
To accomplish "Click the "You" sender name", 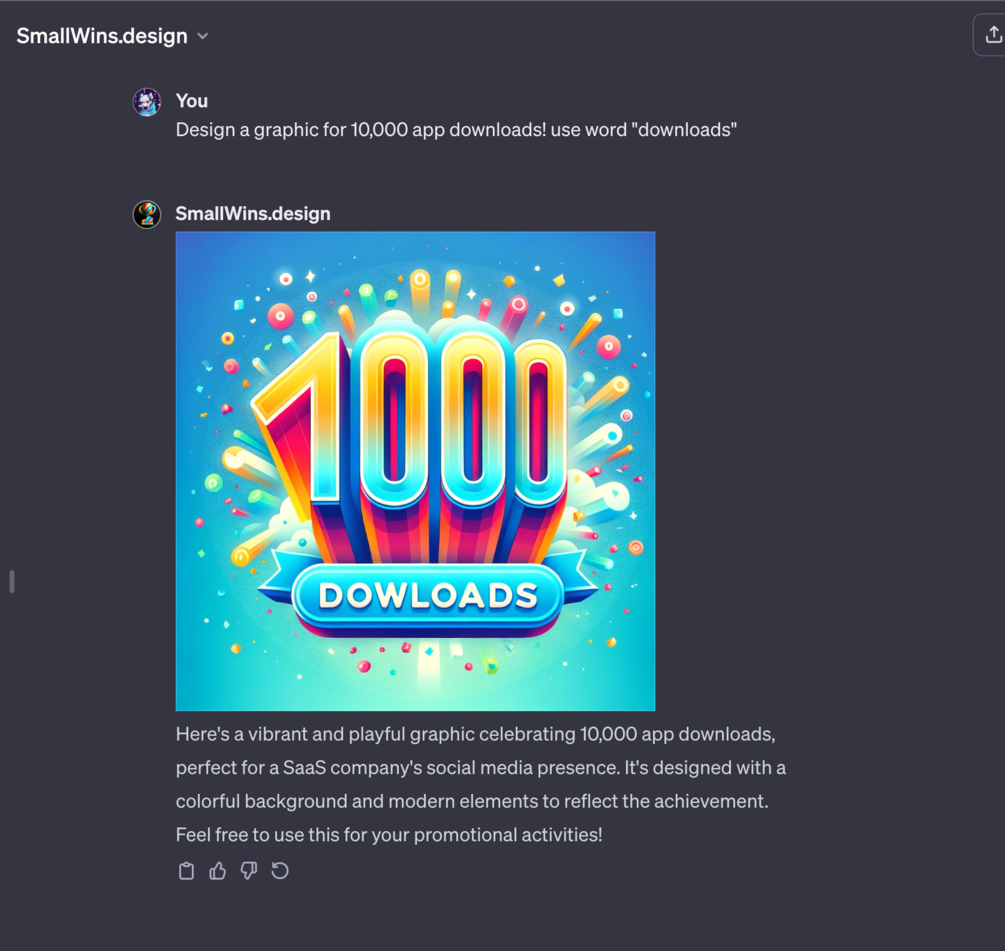I will point(192,101).
